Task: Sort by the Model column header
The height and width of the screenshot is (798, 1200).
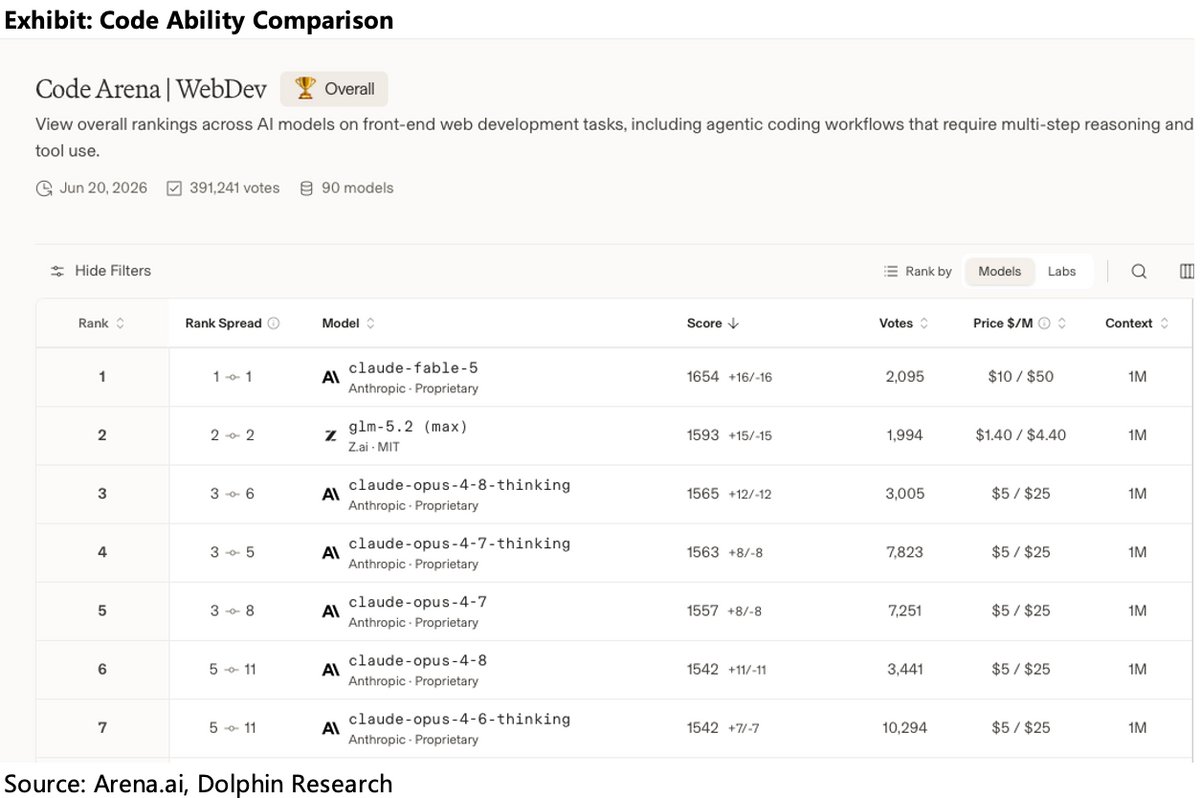Action: point(349,323)
